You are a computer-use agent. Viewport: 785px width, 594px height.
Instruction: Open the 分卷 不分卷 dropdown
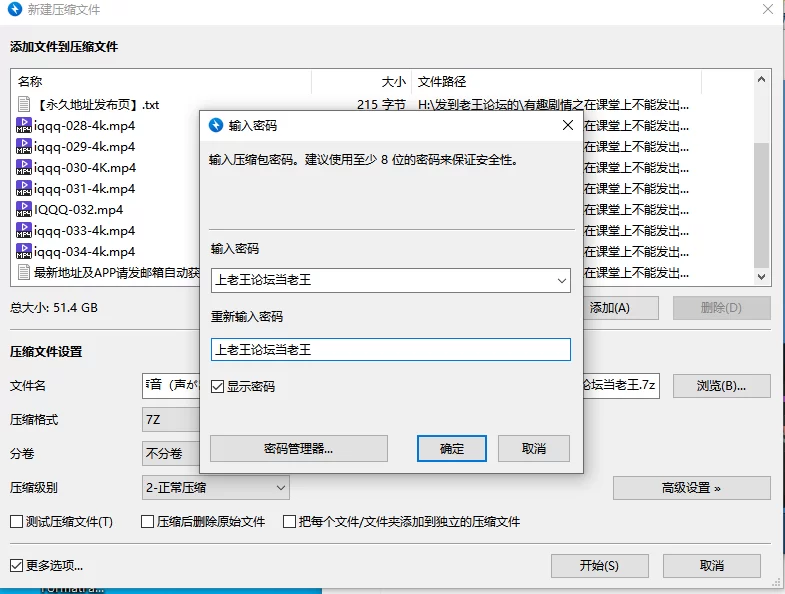[171, 454]
